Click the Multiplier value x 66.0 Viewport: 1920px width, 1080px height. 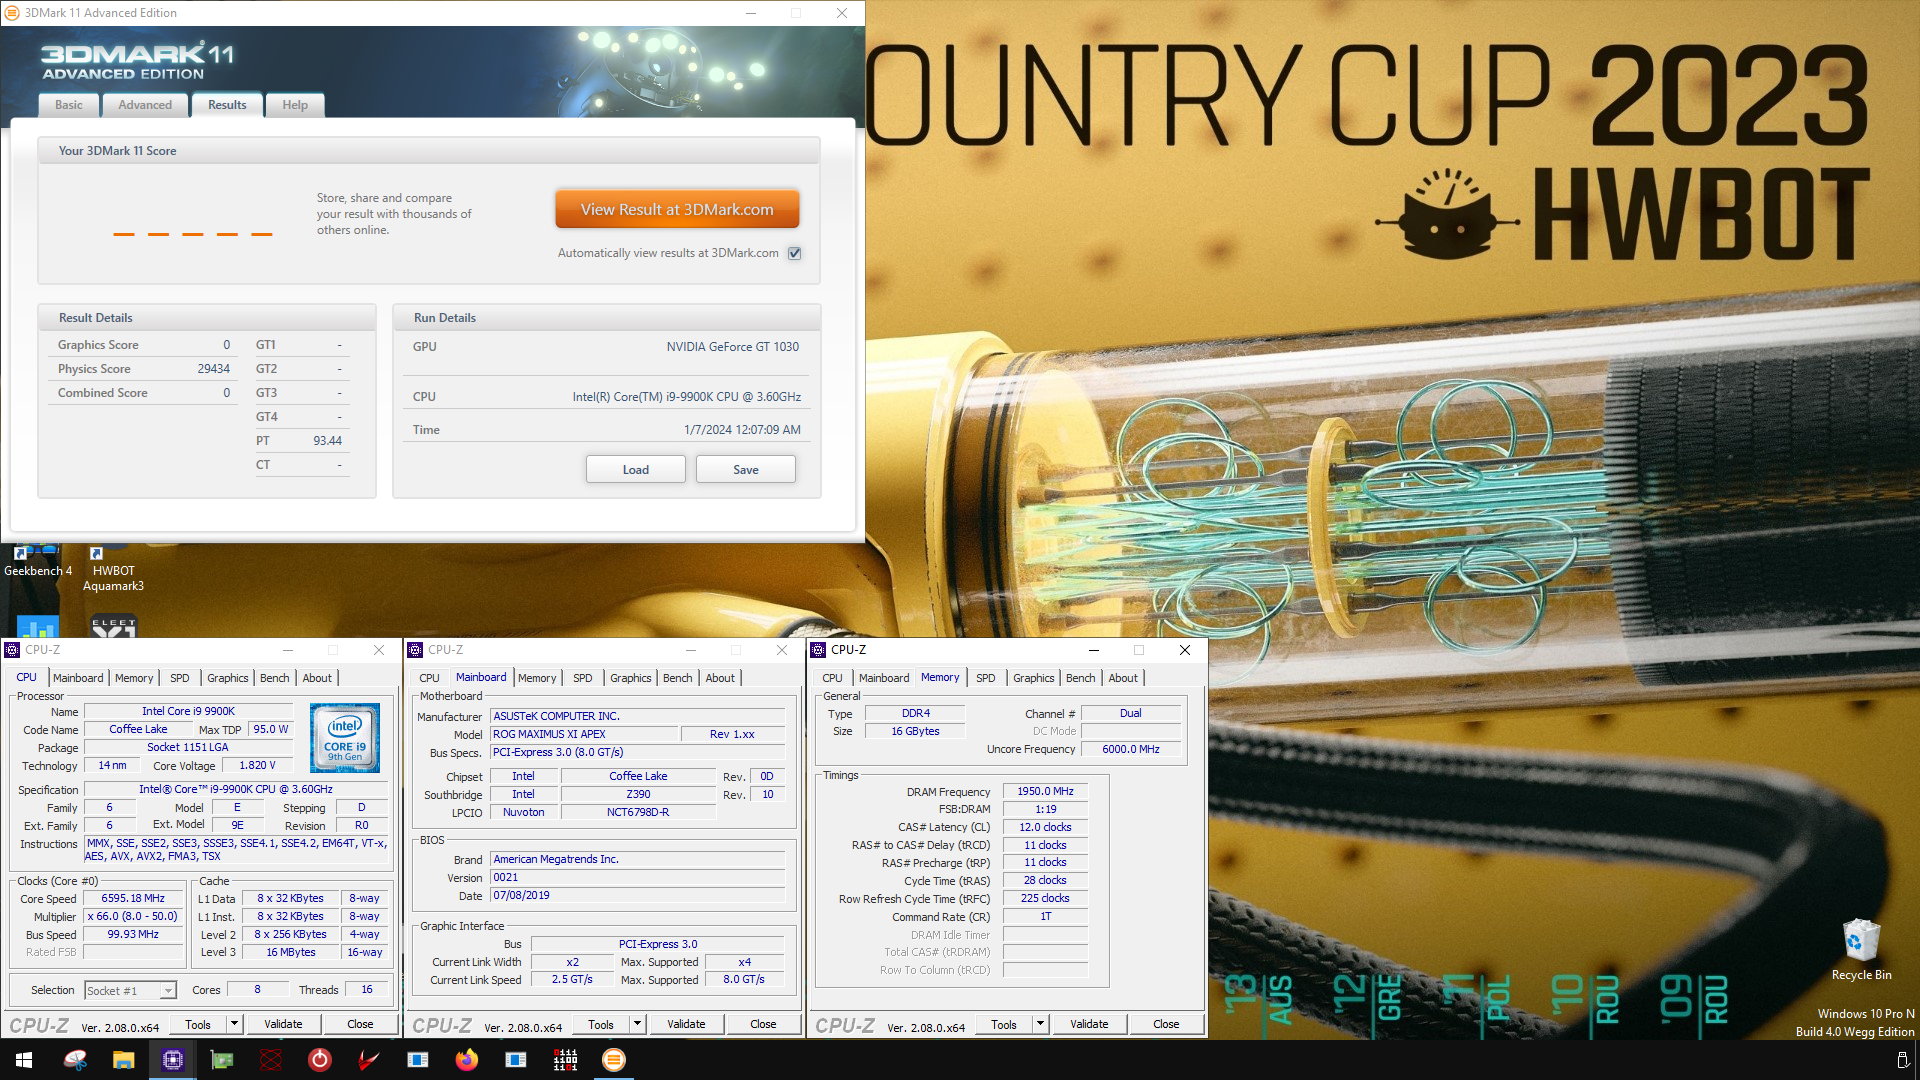coord(133,916)
